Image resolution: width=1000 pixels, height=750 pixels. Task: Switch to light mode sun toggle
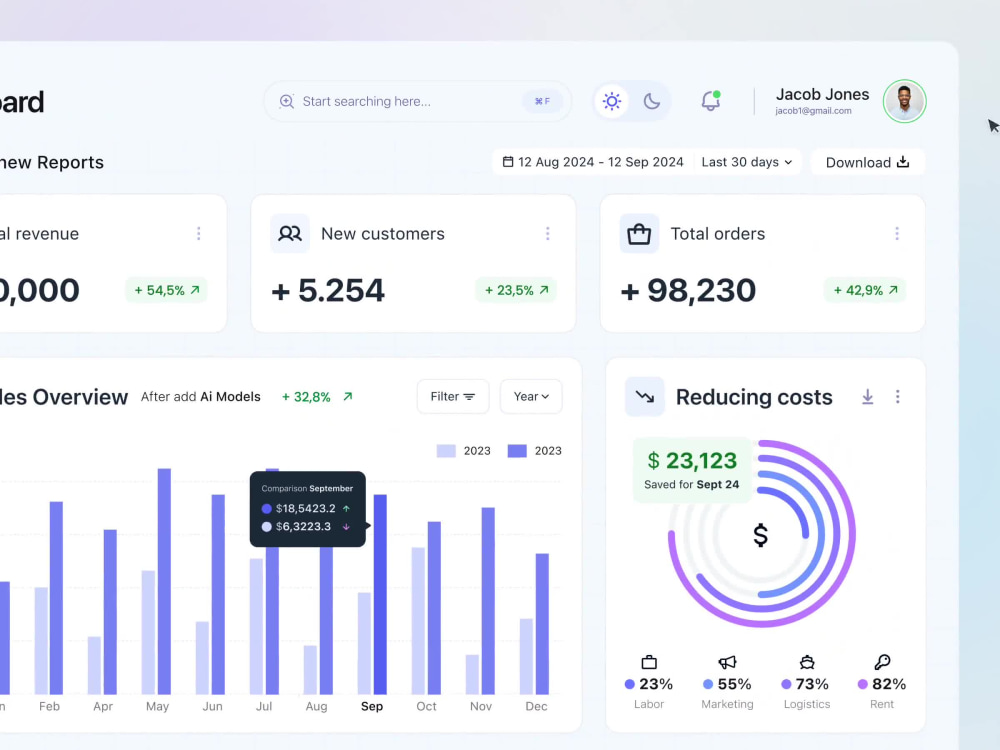pos(612,101)
